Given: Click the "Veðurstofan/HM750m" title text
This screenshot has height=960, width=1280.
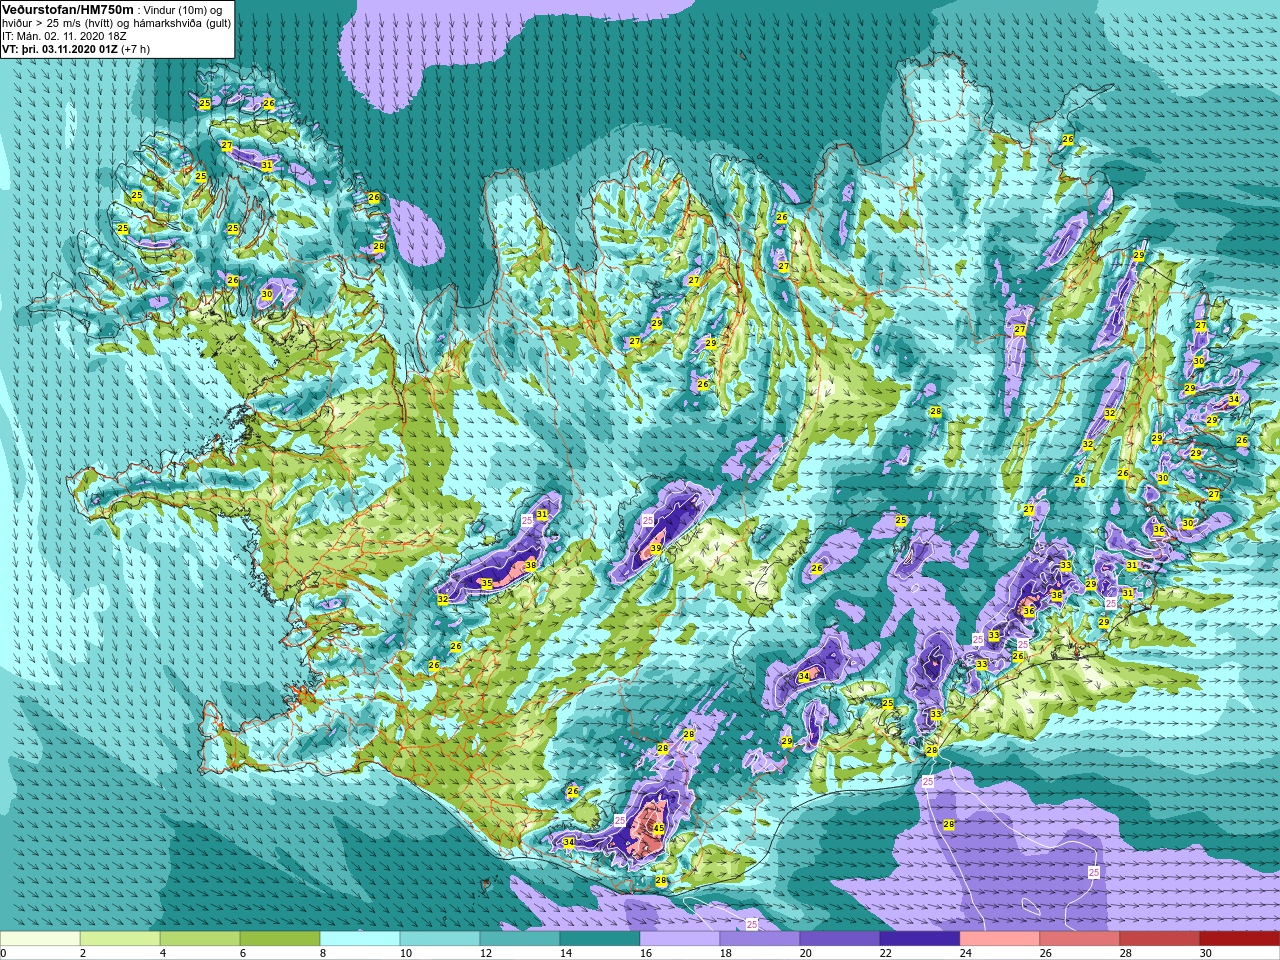Looking at the screenshot, I should (67, 9).
